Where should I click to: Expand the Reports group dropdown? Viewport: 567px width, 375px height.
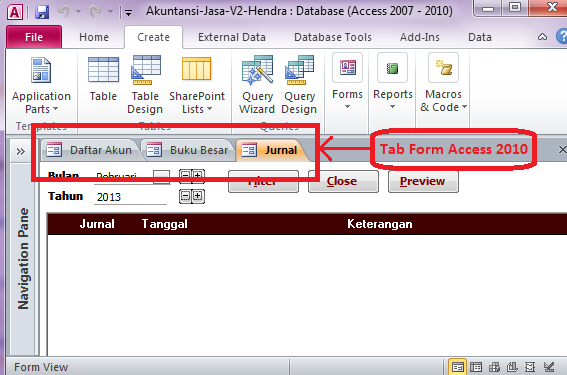coord(393,82)
